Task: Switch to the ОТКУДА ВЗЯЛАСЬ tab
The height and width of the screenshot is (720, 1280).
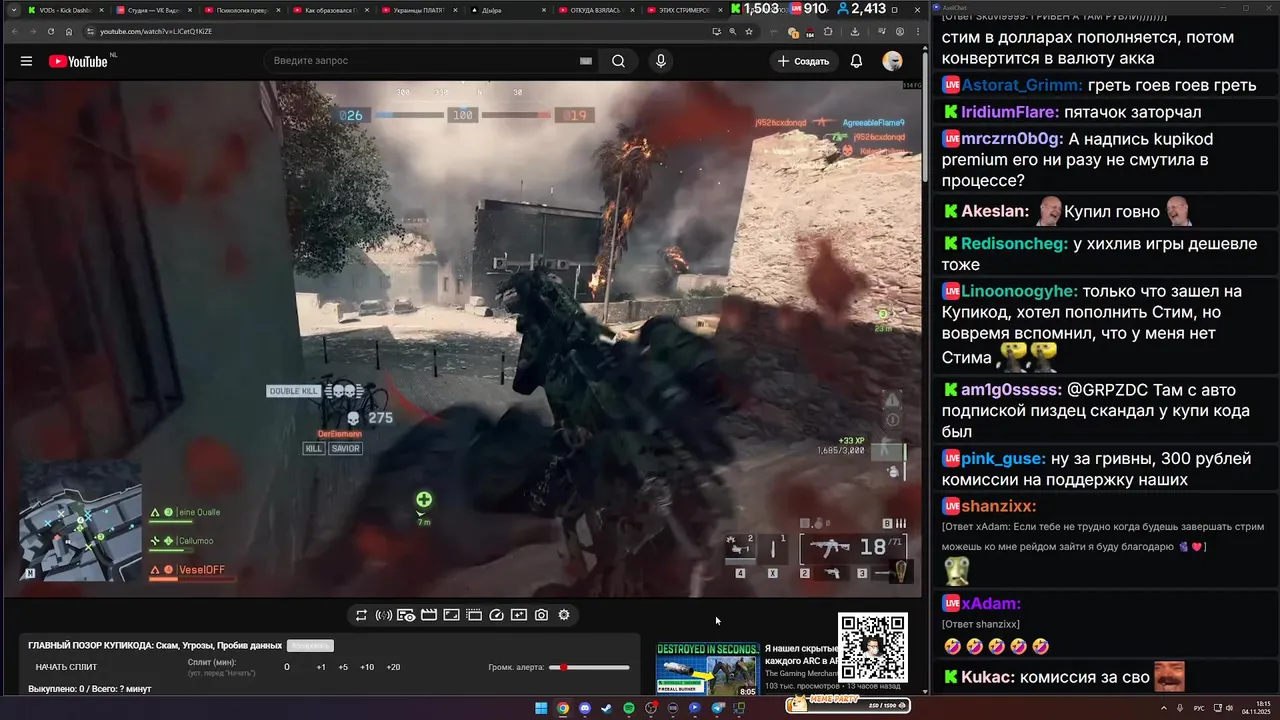Action: point(598,10)
